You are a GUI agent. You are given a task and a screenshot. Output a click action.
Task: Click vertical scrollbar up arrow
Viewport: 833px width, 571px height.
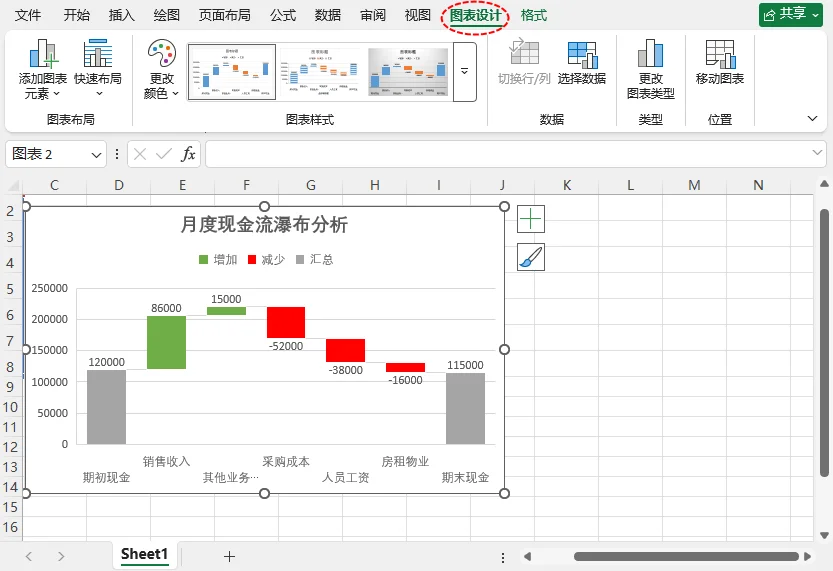(x=824, y=184)
